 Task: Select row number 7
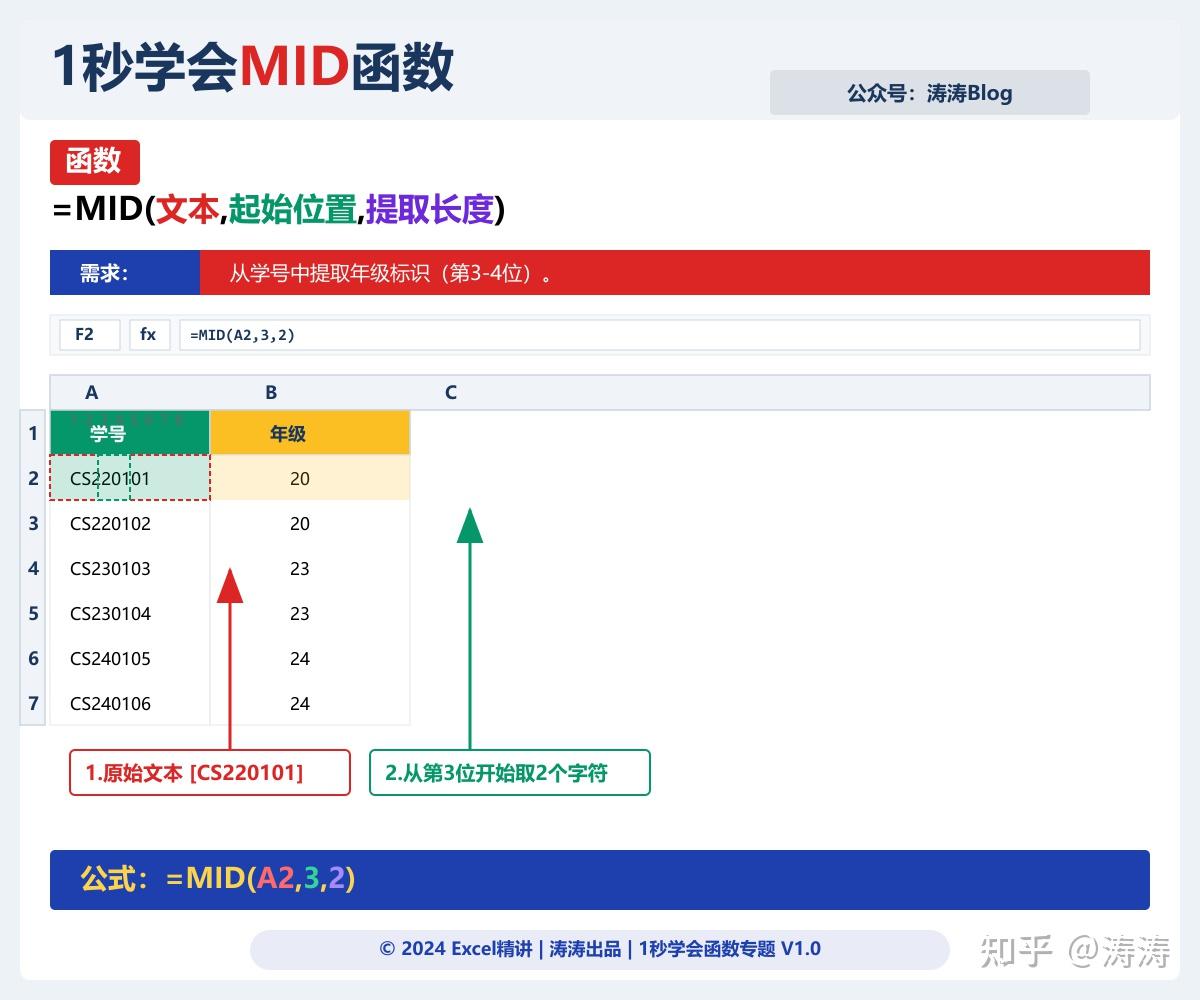[32, 703]
